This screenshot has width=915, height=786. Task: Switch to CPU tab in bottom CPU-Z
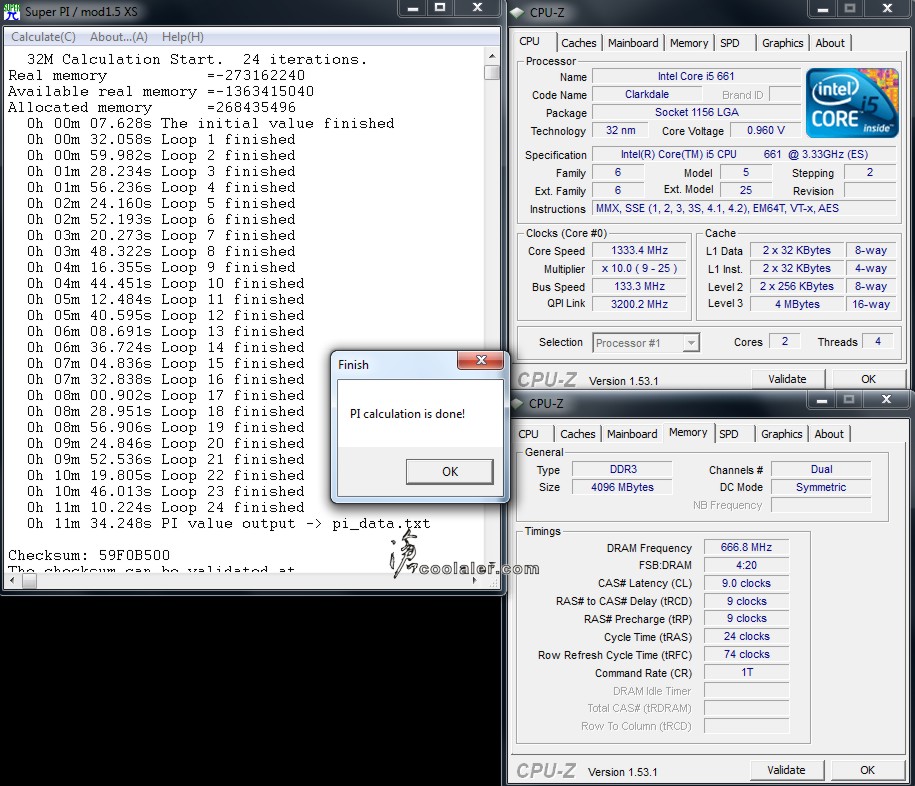pyautogui.click(x=528, y=434)
